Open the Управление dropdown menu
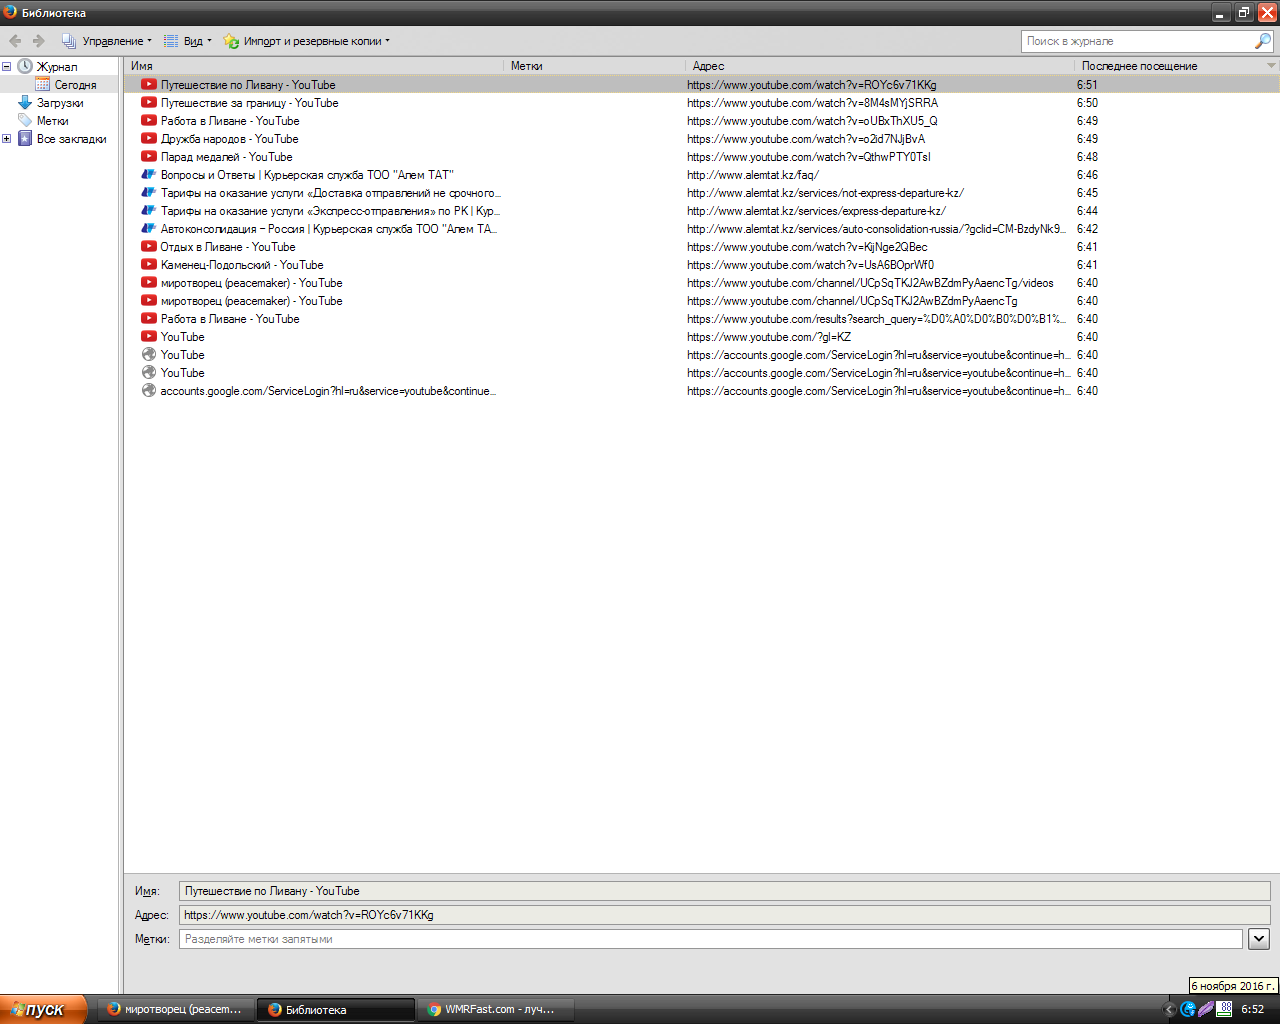 (107, 41)
